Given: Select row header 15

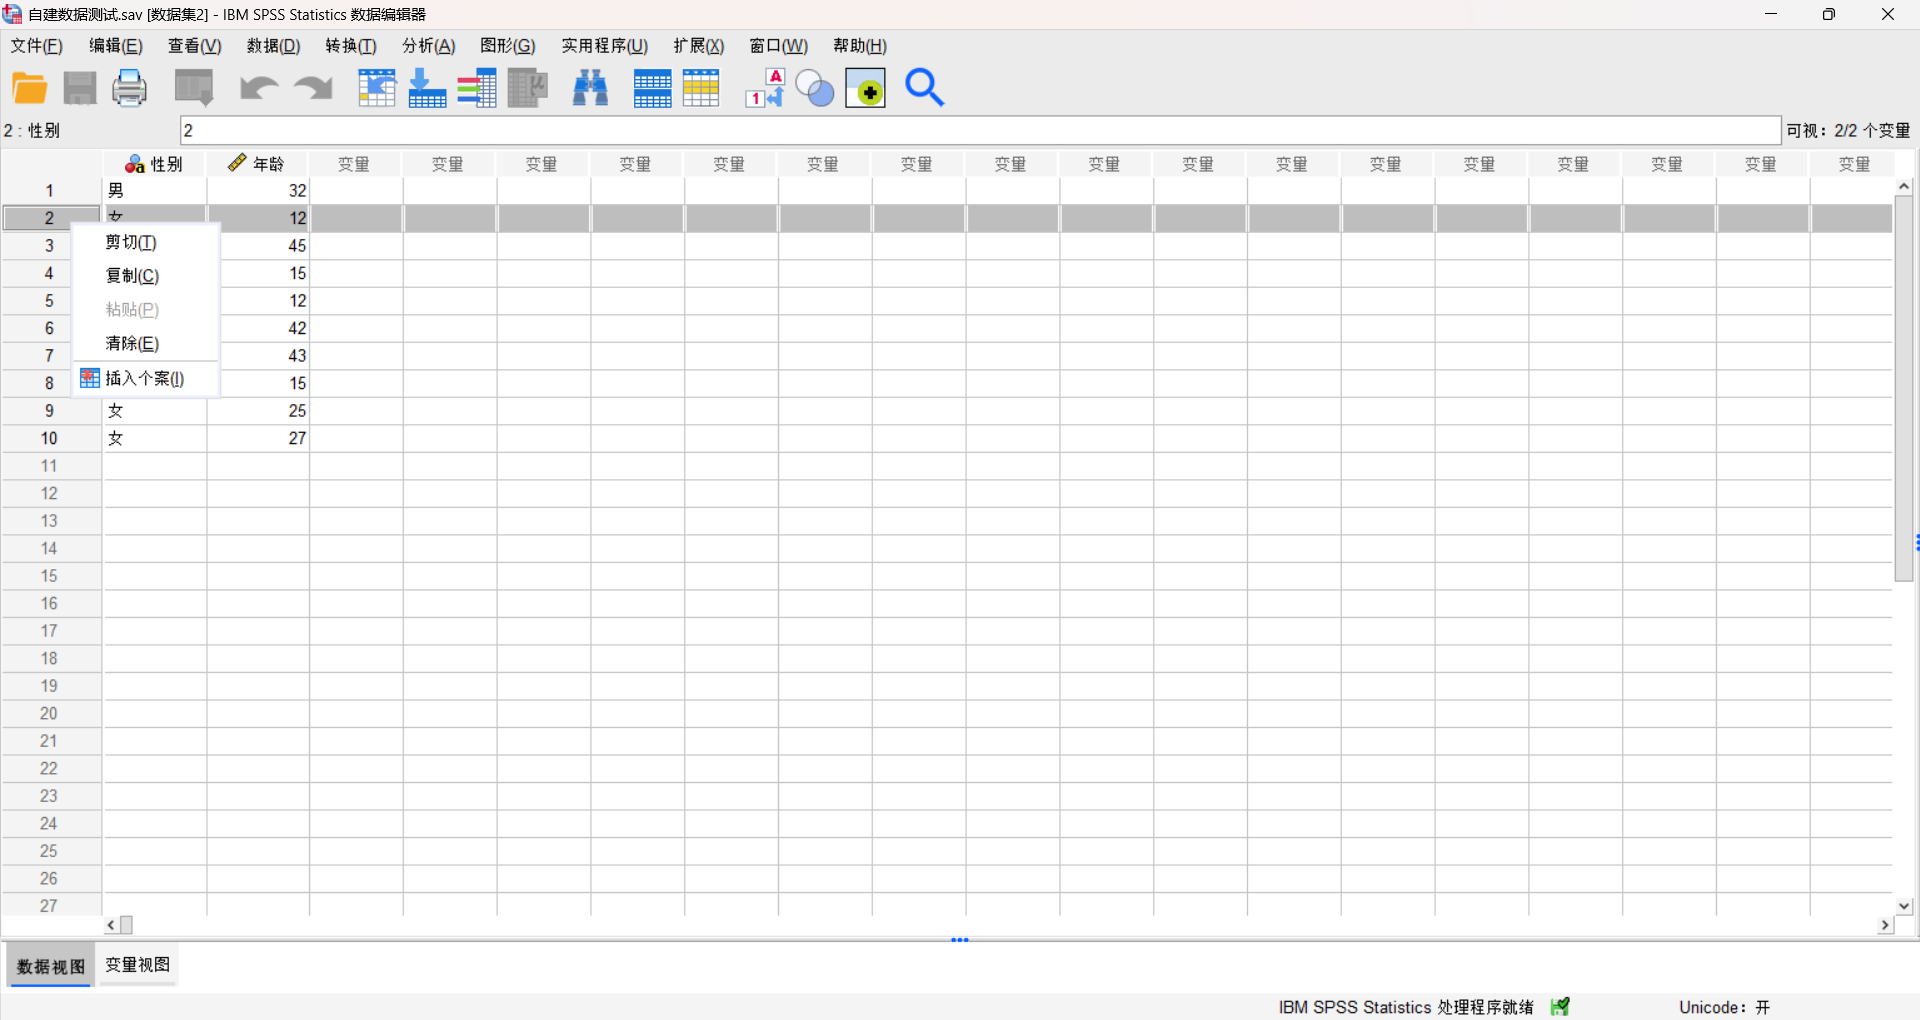Looking at the screenshot, I should point(50,576).
